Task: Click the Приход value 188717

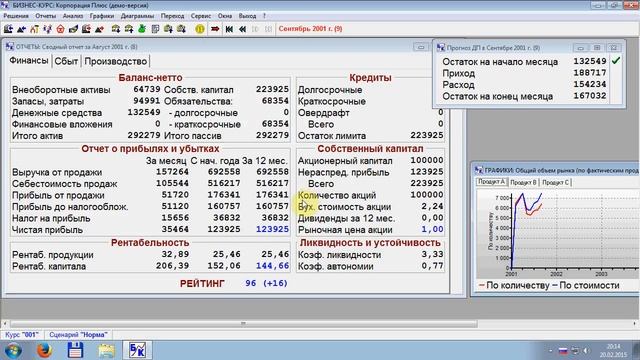Action: [590, 73]
